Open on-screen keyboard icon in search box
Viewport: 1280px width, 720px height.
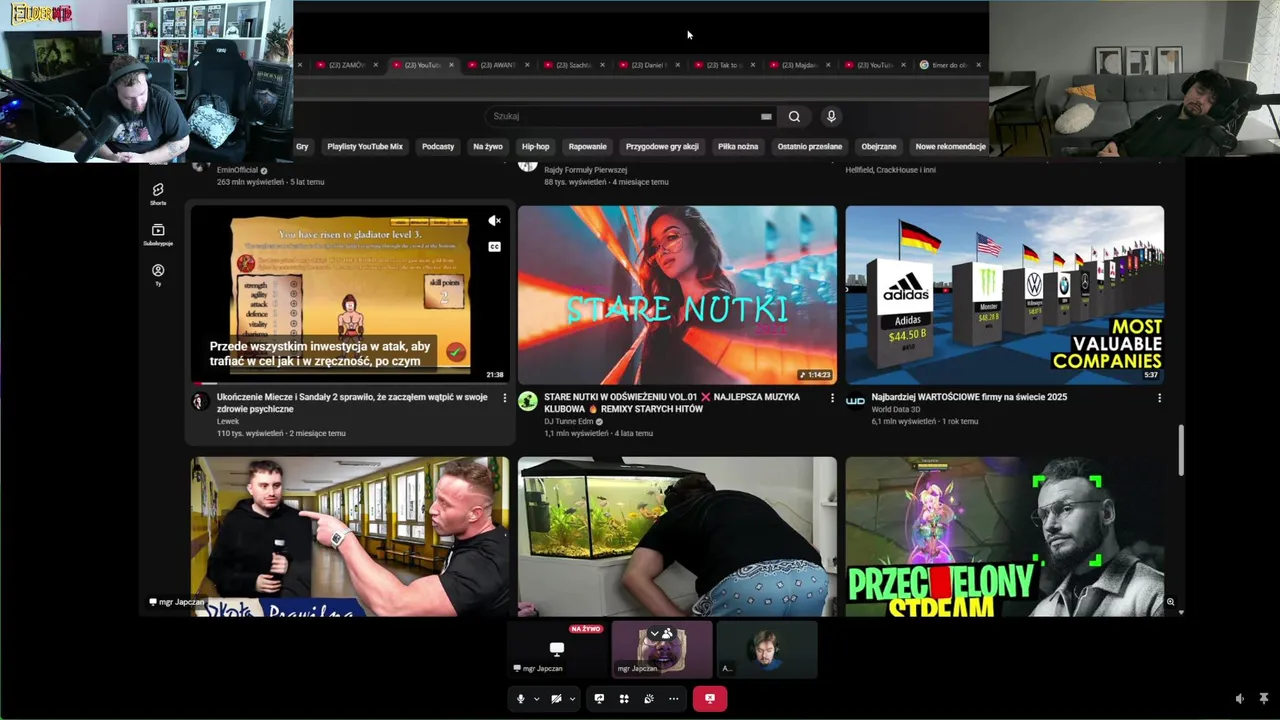click(766, 116)
